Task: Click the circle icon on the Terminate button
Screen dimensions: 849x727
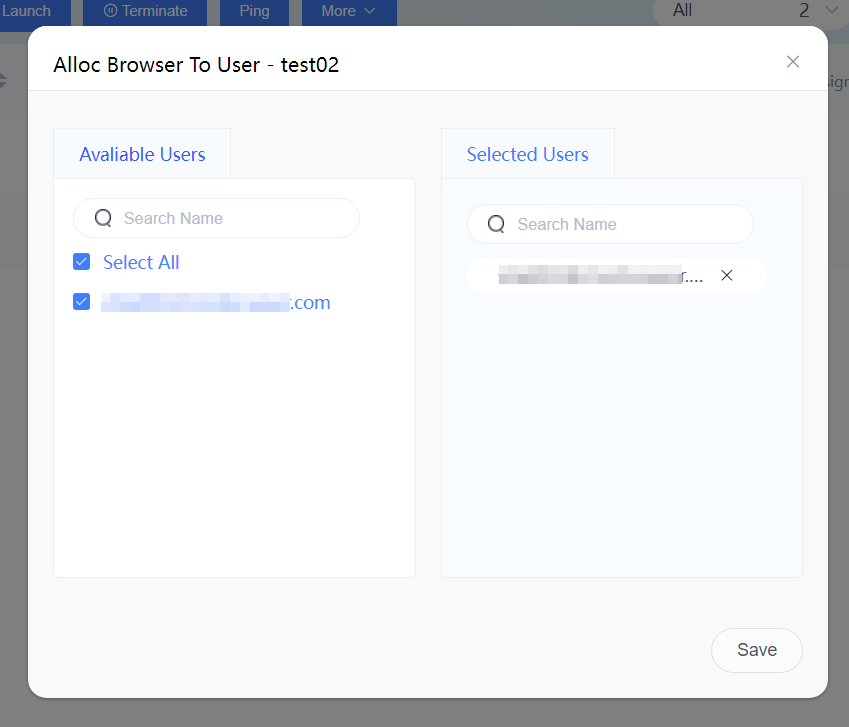Action: pyautogui.click(x=110, y=11)
